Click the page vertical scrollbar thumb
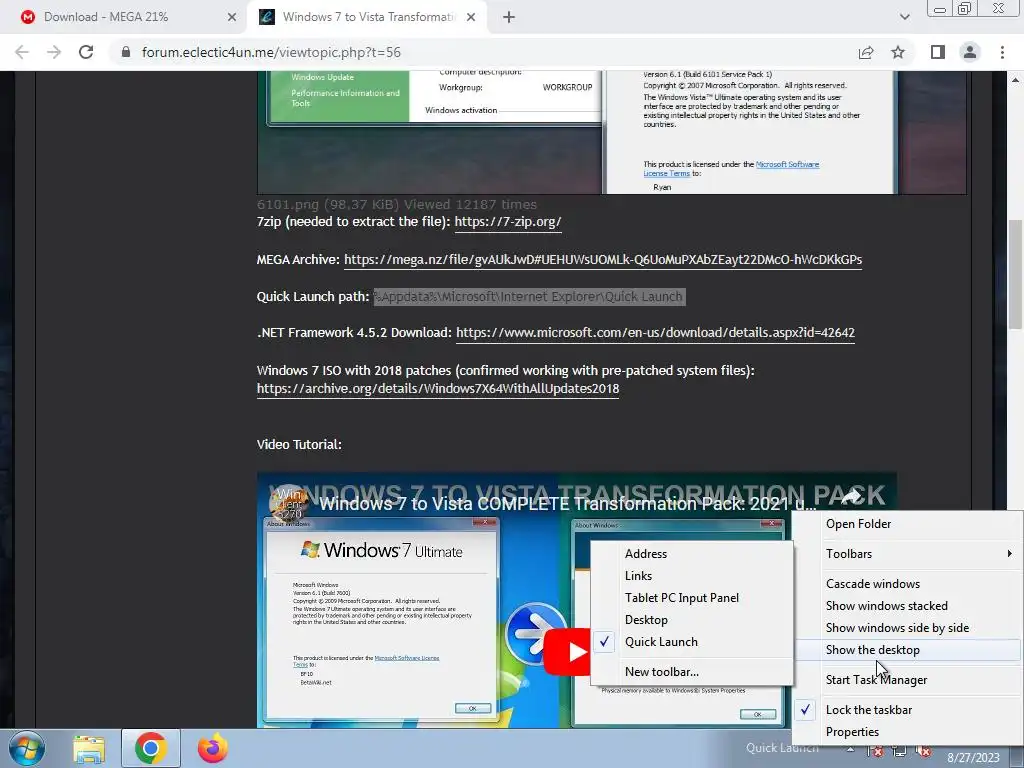Viewport: 1024px width, 768px height. [x=1015, y=274]
